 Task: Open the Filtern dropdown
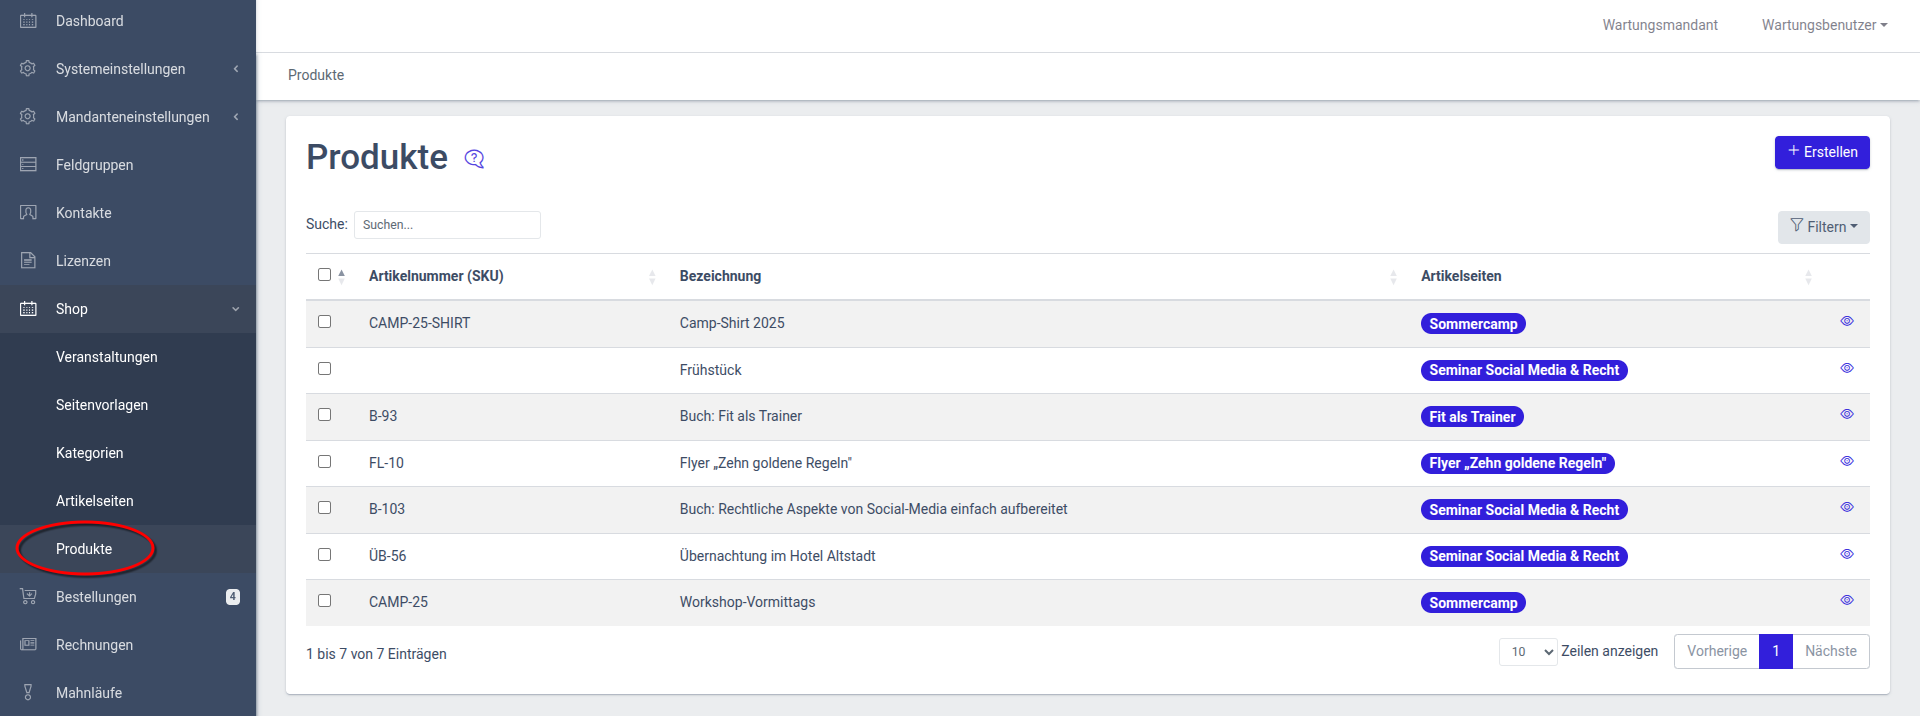coord(1823,227)
